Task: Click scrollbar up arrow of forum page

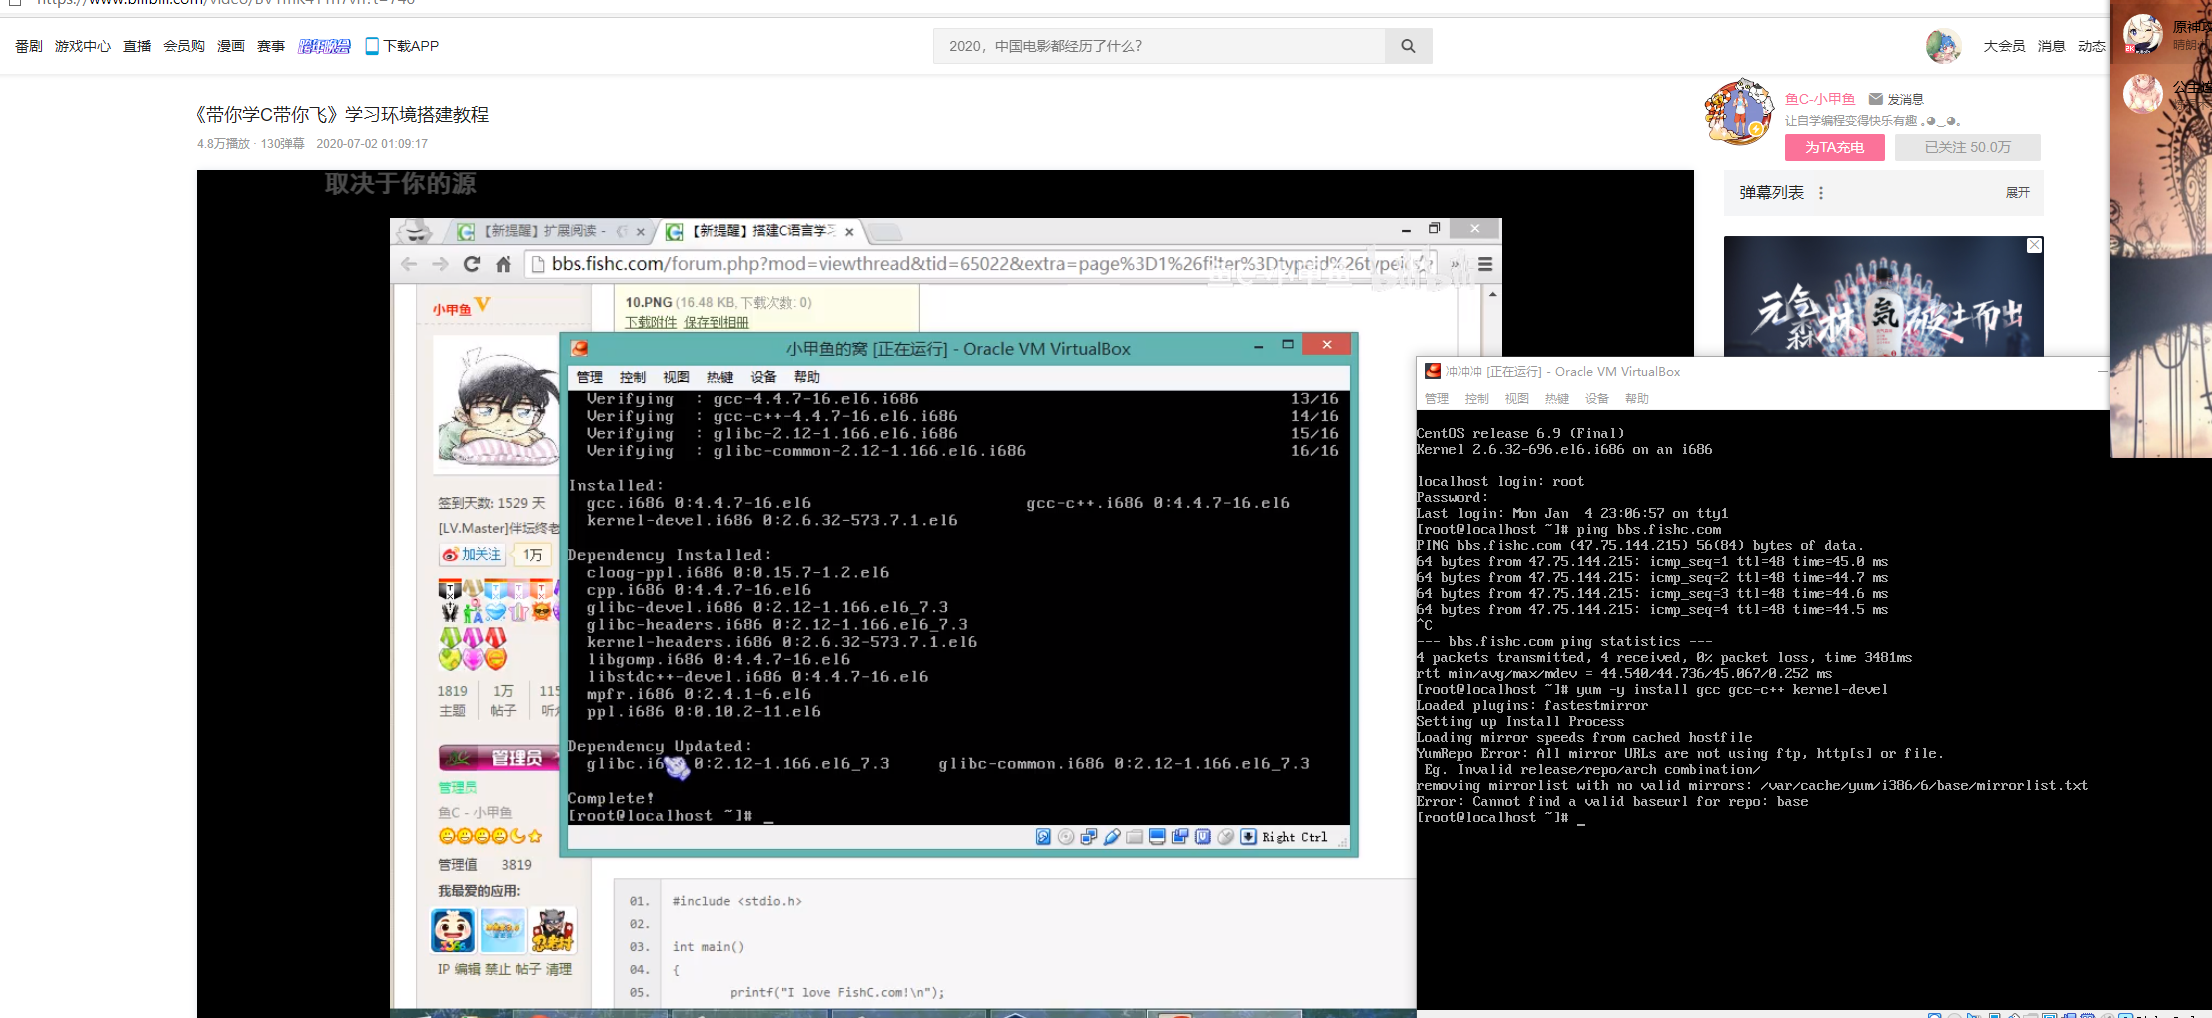Action: (1493, 294)
